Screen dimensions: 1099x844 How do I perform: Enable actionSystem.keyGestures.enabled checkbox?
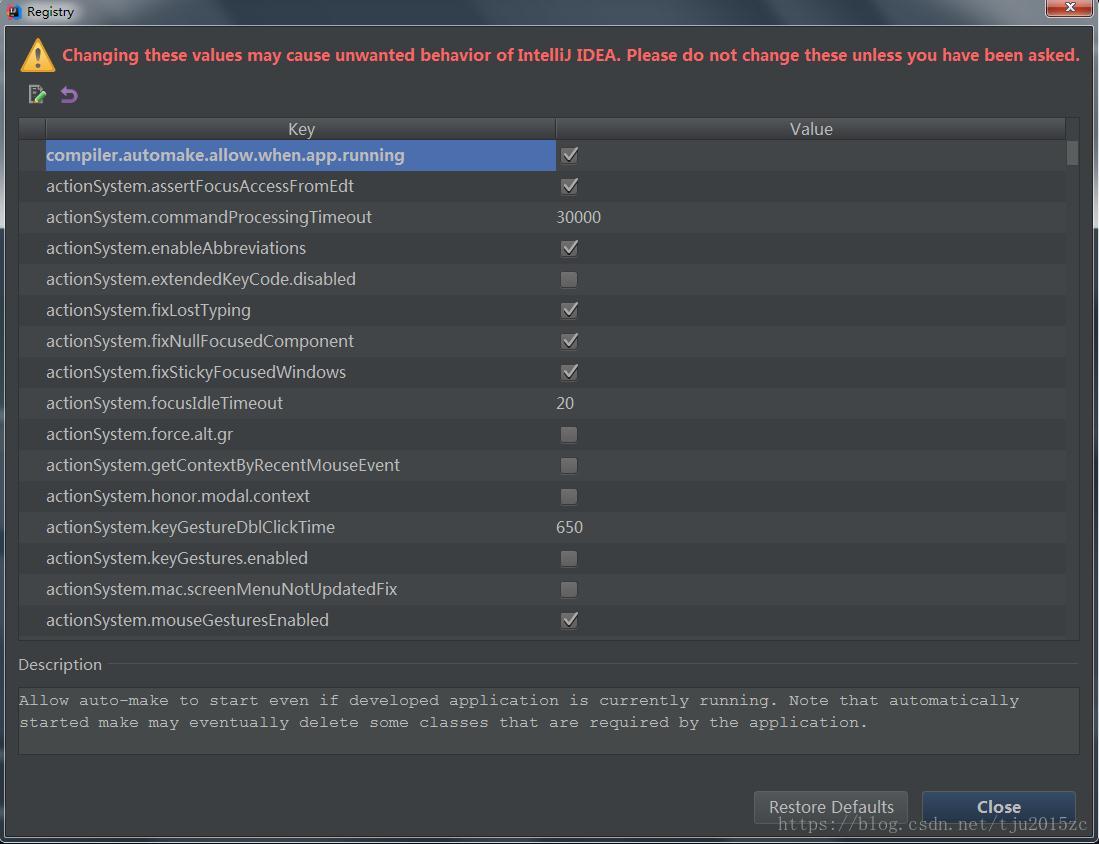click(569, 558)
